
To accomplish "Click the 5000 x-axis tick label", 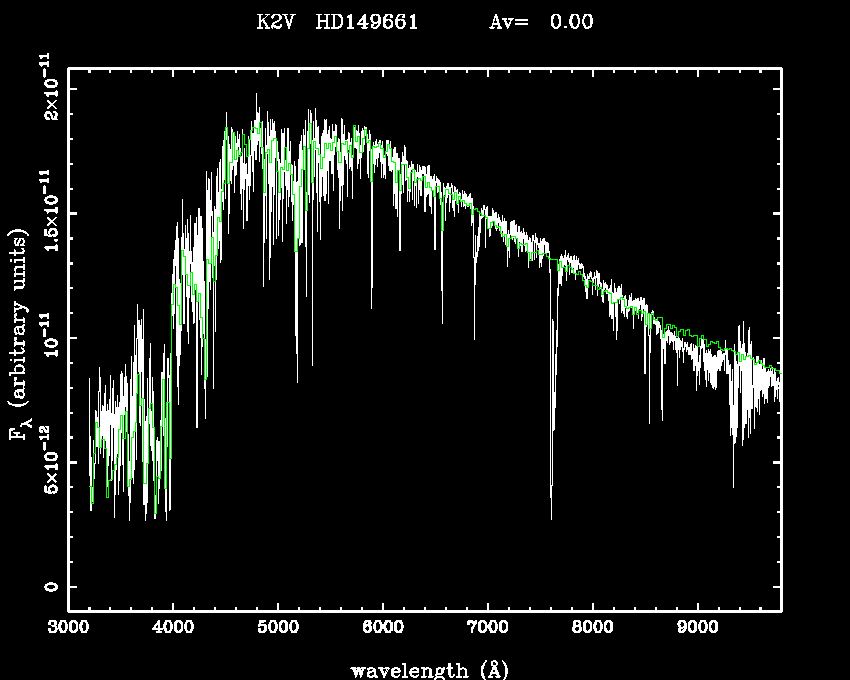I will click(278, 629).
